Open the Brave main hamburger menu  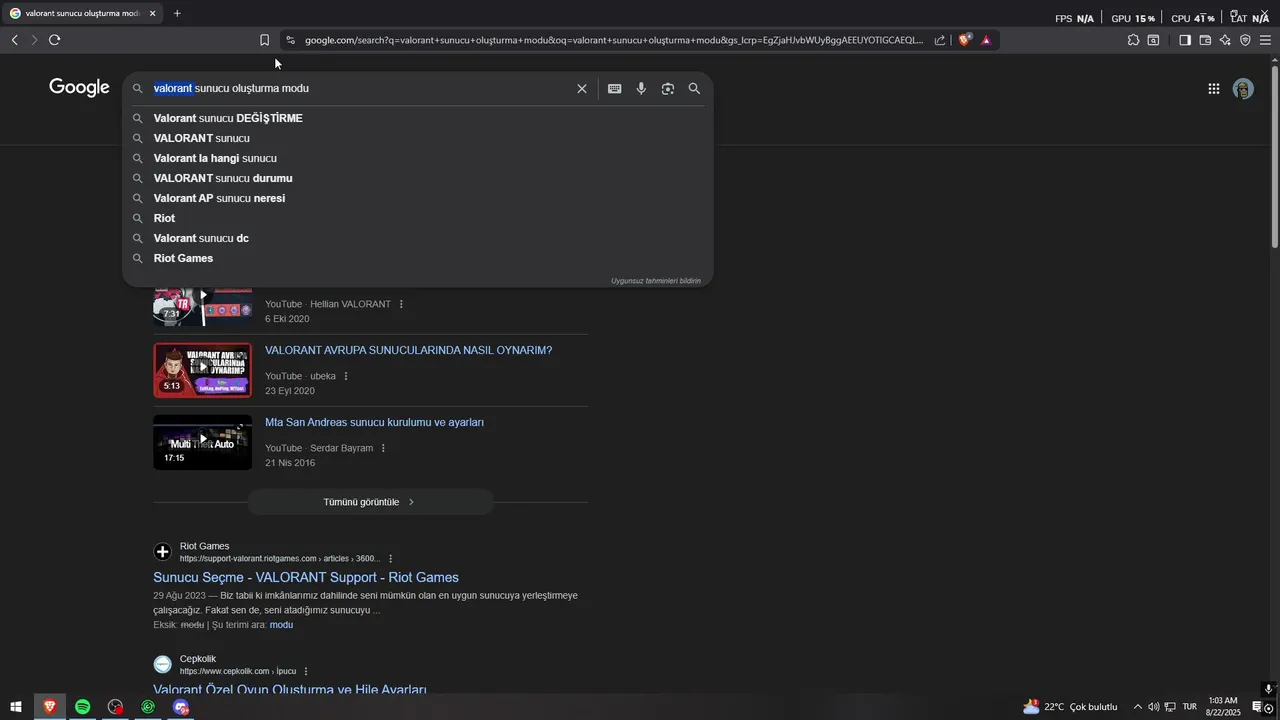coord(1265,40)
